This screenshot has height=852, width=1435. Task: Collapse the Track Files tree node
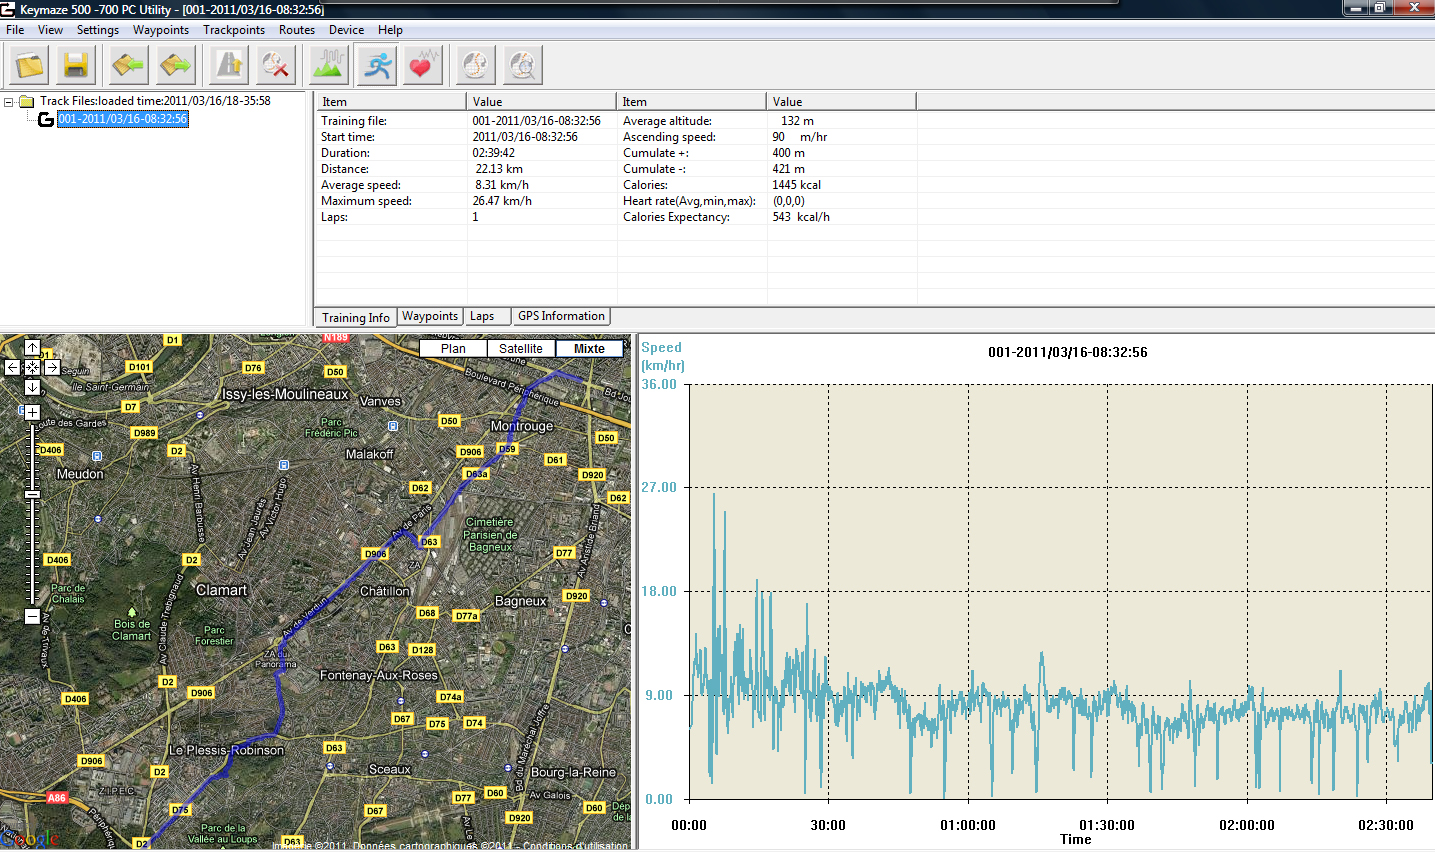tap(8, 102)
